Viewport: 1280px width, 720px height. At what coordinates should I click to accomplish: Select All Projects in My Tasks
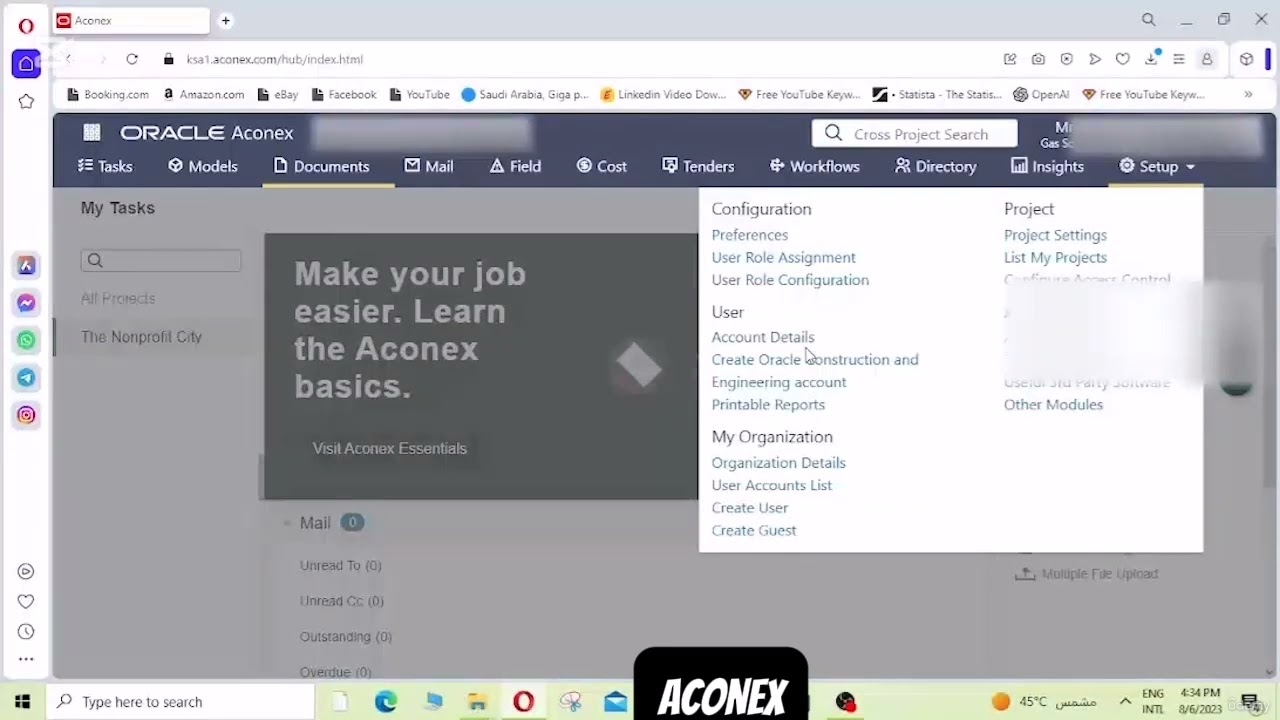[118, 298]
